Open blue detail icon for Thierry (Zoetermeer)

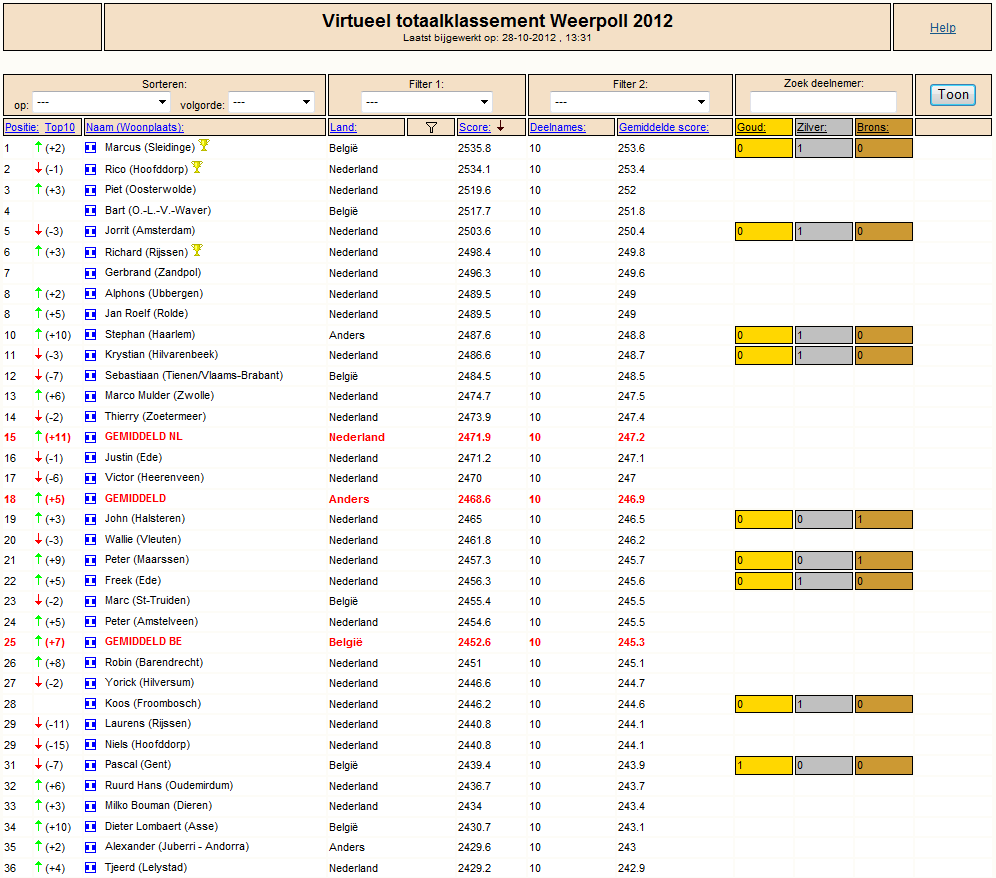[91, 417]
